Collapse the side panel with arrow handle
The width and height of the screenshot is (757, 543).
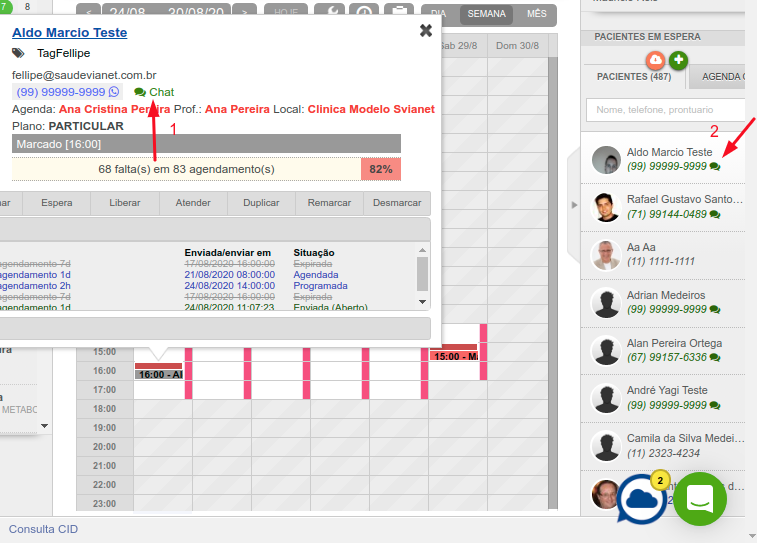tap(574, 205)
